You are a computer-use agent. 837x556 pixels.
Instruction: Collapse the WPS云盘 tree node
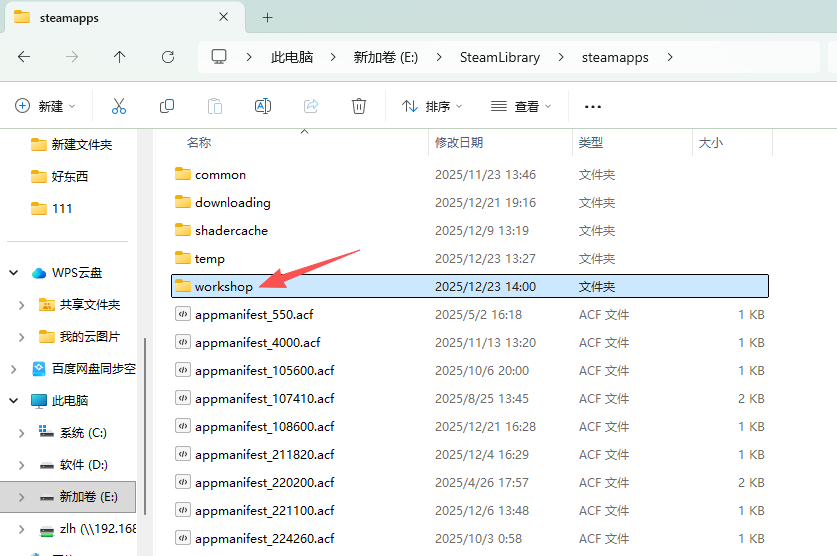click(14, 273)
